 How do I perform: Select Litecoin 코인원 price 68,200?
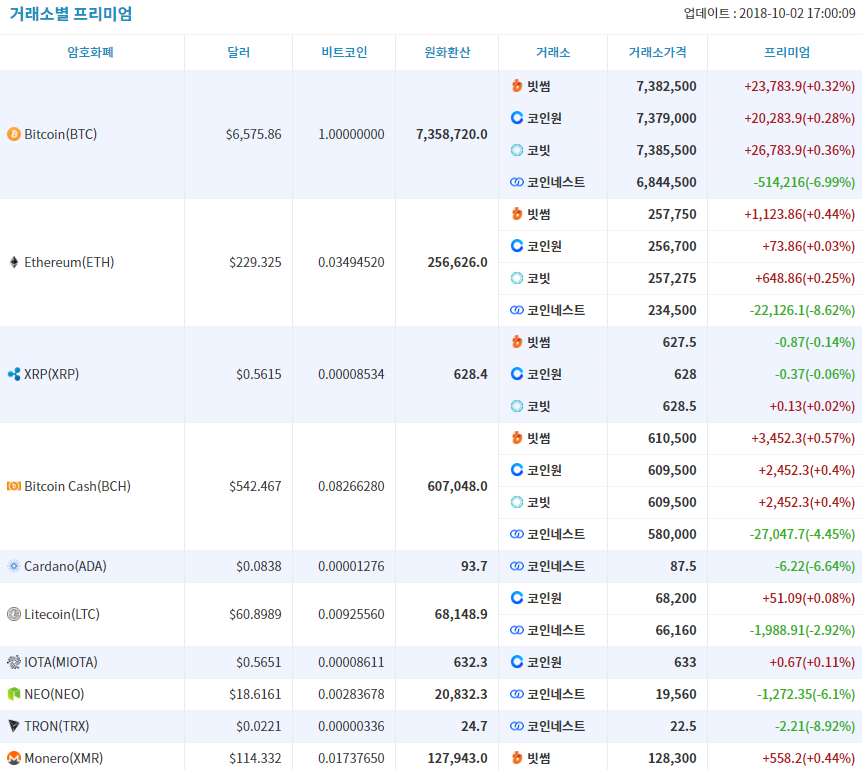pos(676,598)
